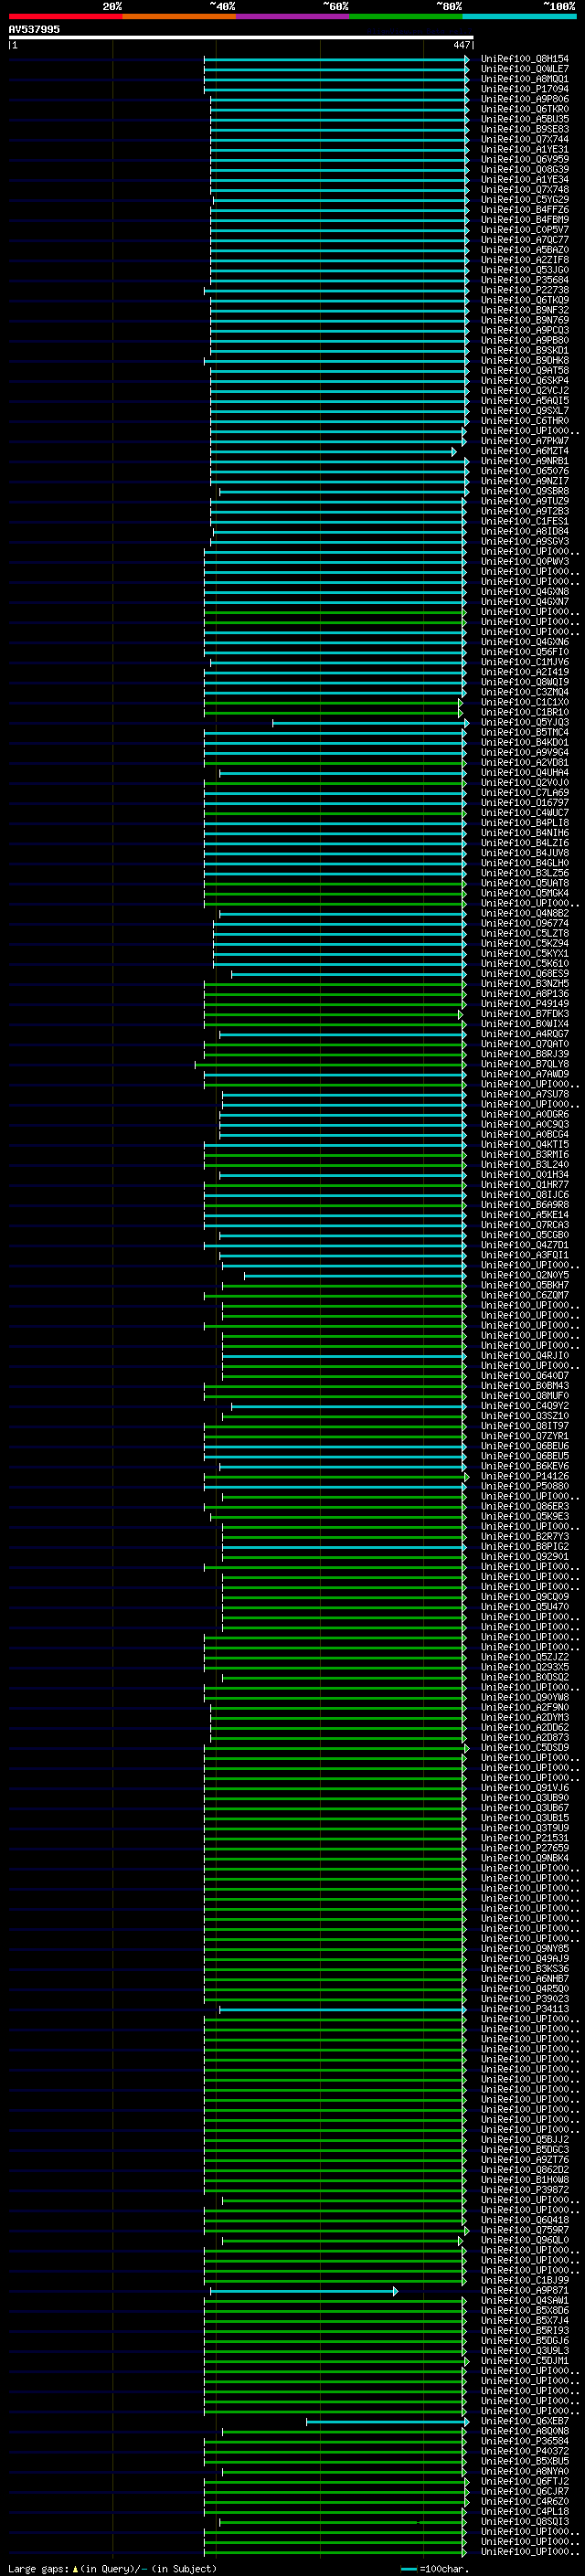Select hit label UniRef100_Q7X744
The image size is (585, 2576).
(x=525, y=139)
